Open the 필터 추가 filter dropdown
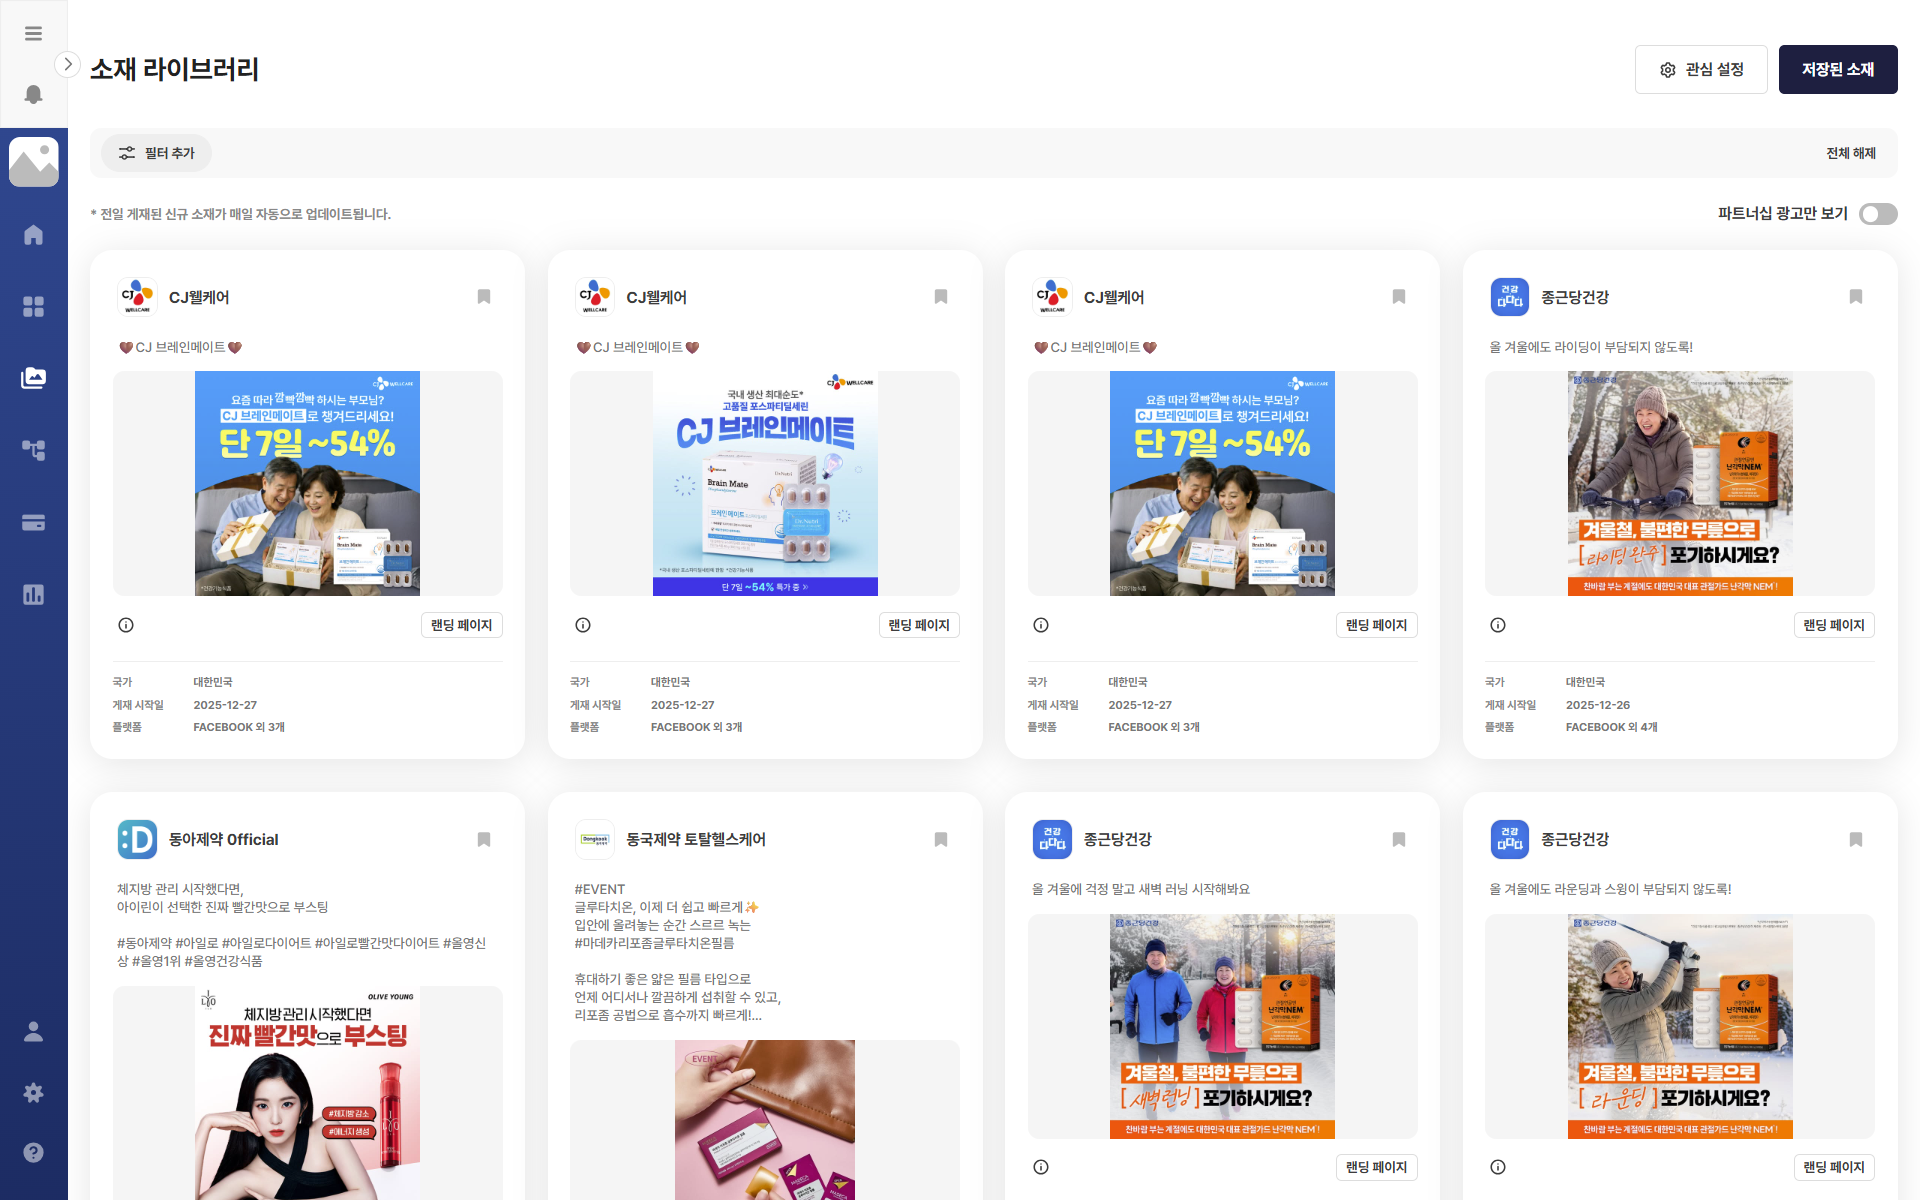 pos(156,153)
